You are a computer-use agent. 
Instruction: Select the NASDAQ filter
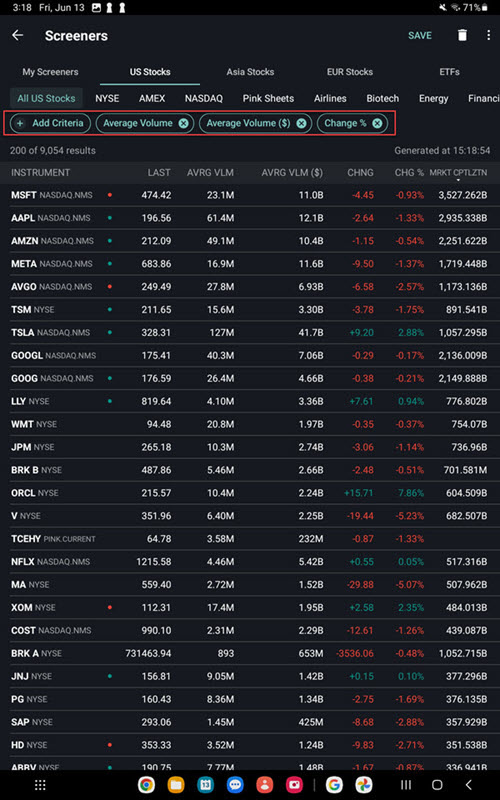pos(204,98)
